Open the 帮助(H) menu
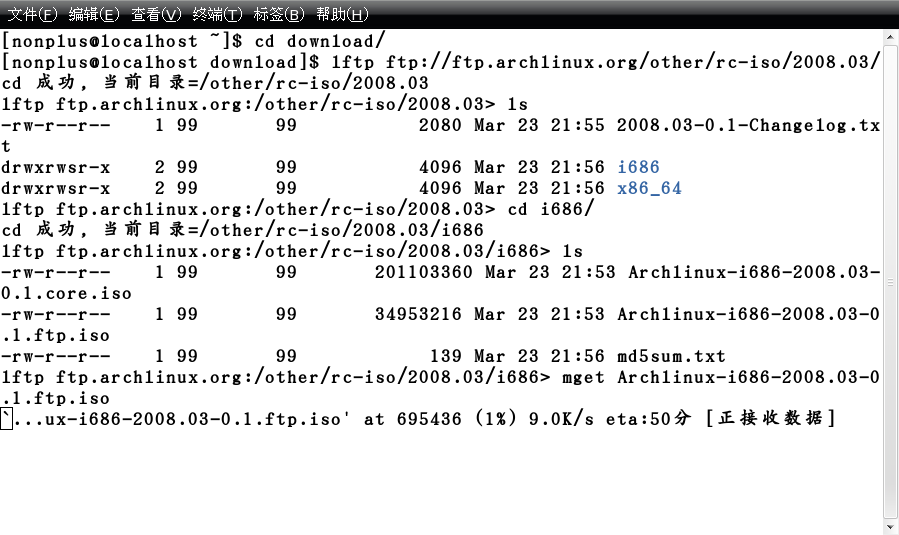This screenshot has width=899, height=535. click(x=342, y=14)
